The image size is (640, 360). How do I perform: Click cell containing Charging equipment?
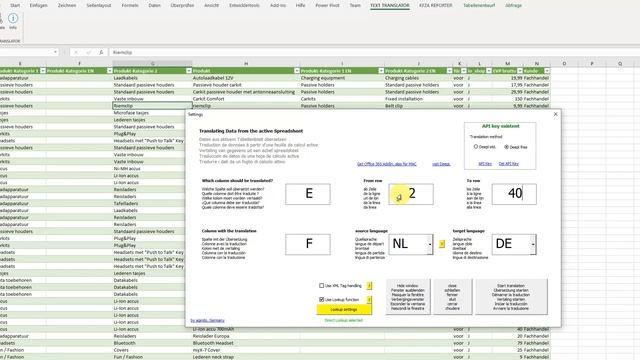click(x=342, y=78)
